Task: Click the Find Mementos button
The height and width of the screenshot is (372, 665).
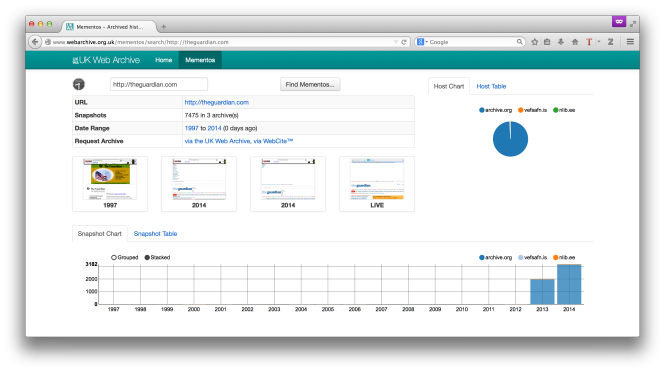Action: pos(310,84)
